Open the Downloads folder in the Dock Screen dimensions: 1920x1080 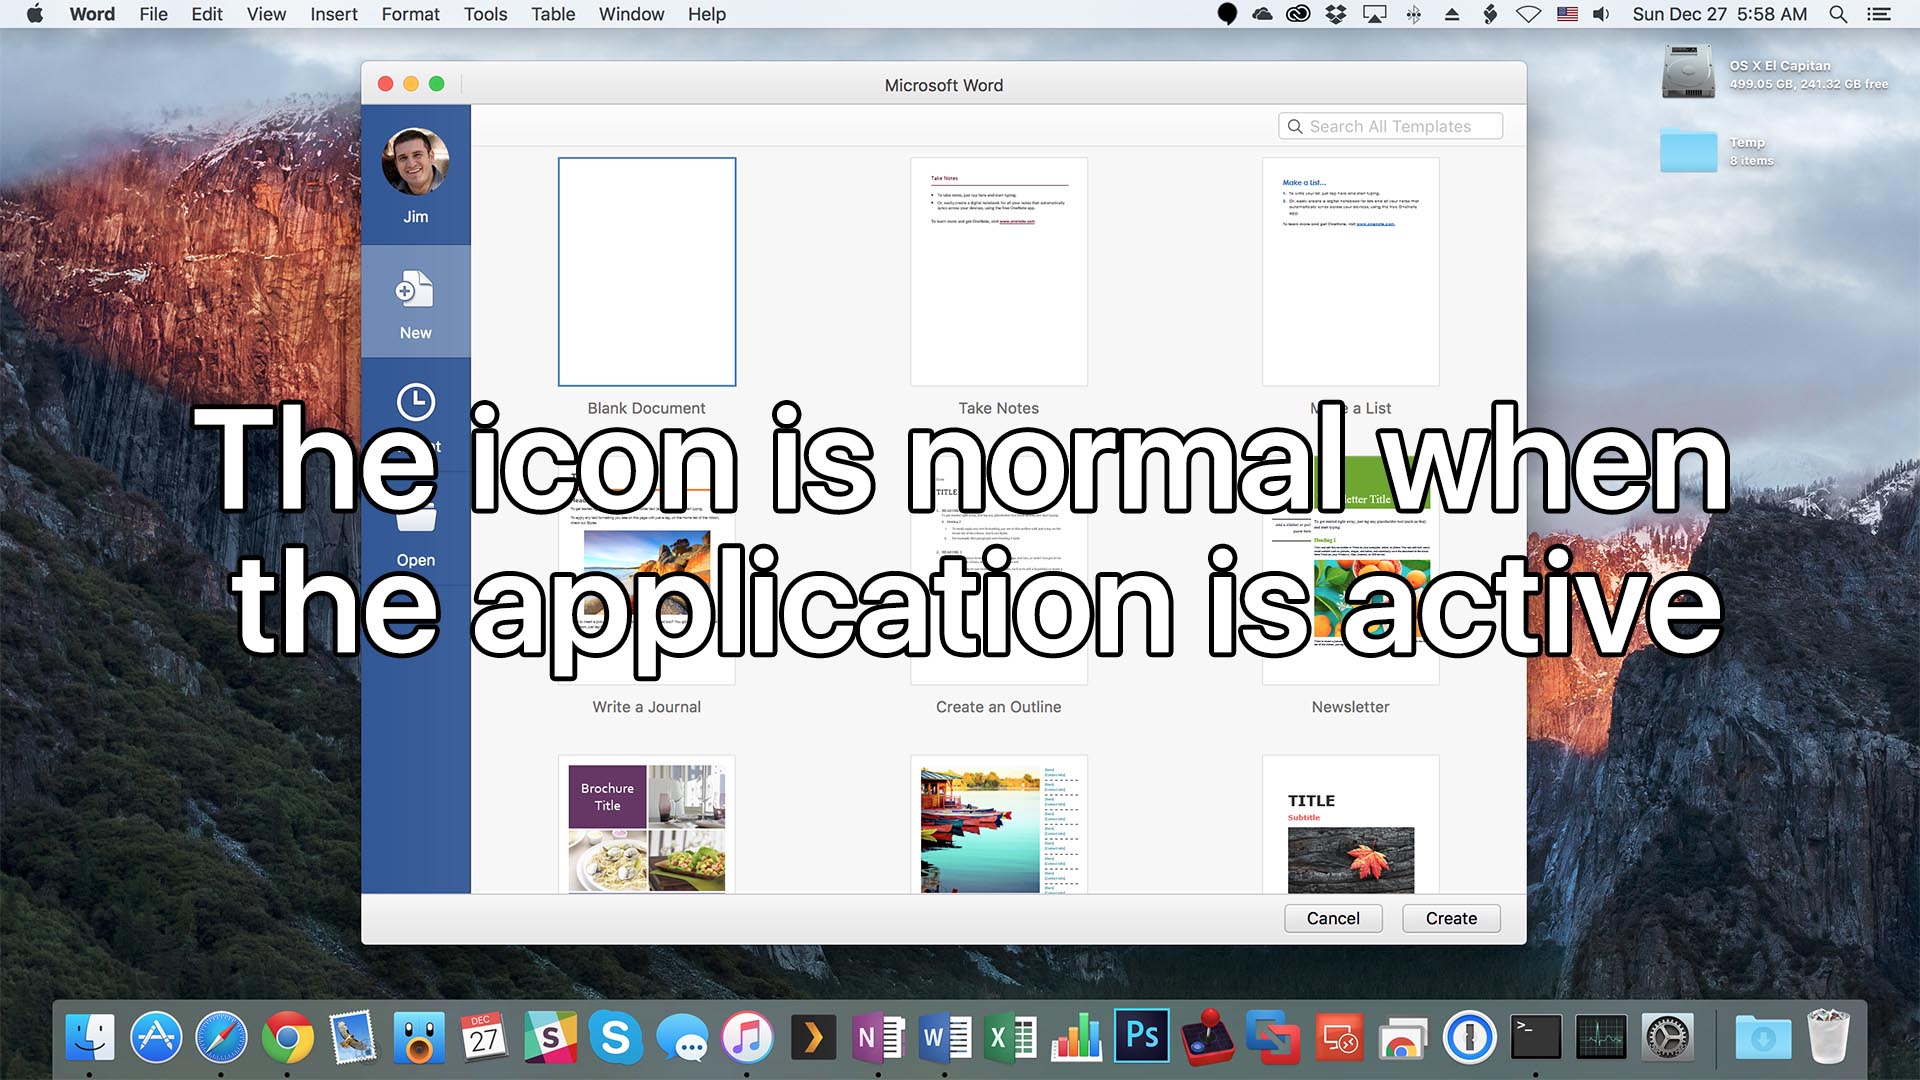click(1763, 1037)
